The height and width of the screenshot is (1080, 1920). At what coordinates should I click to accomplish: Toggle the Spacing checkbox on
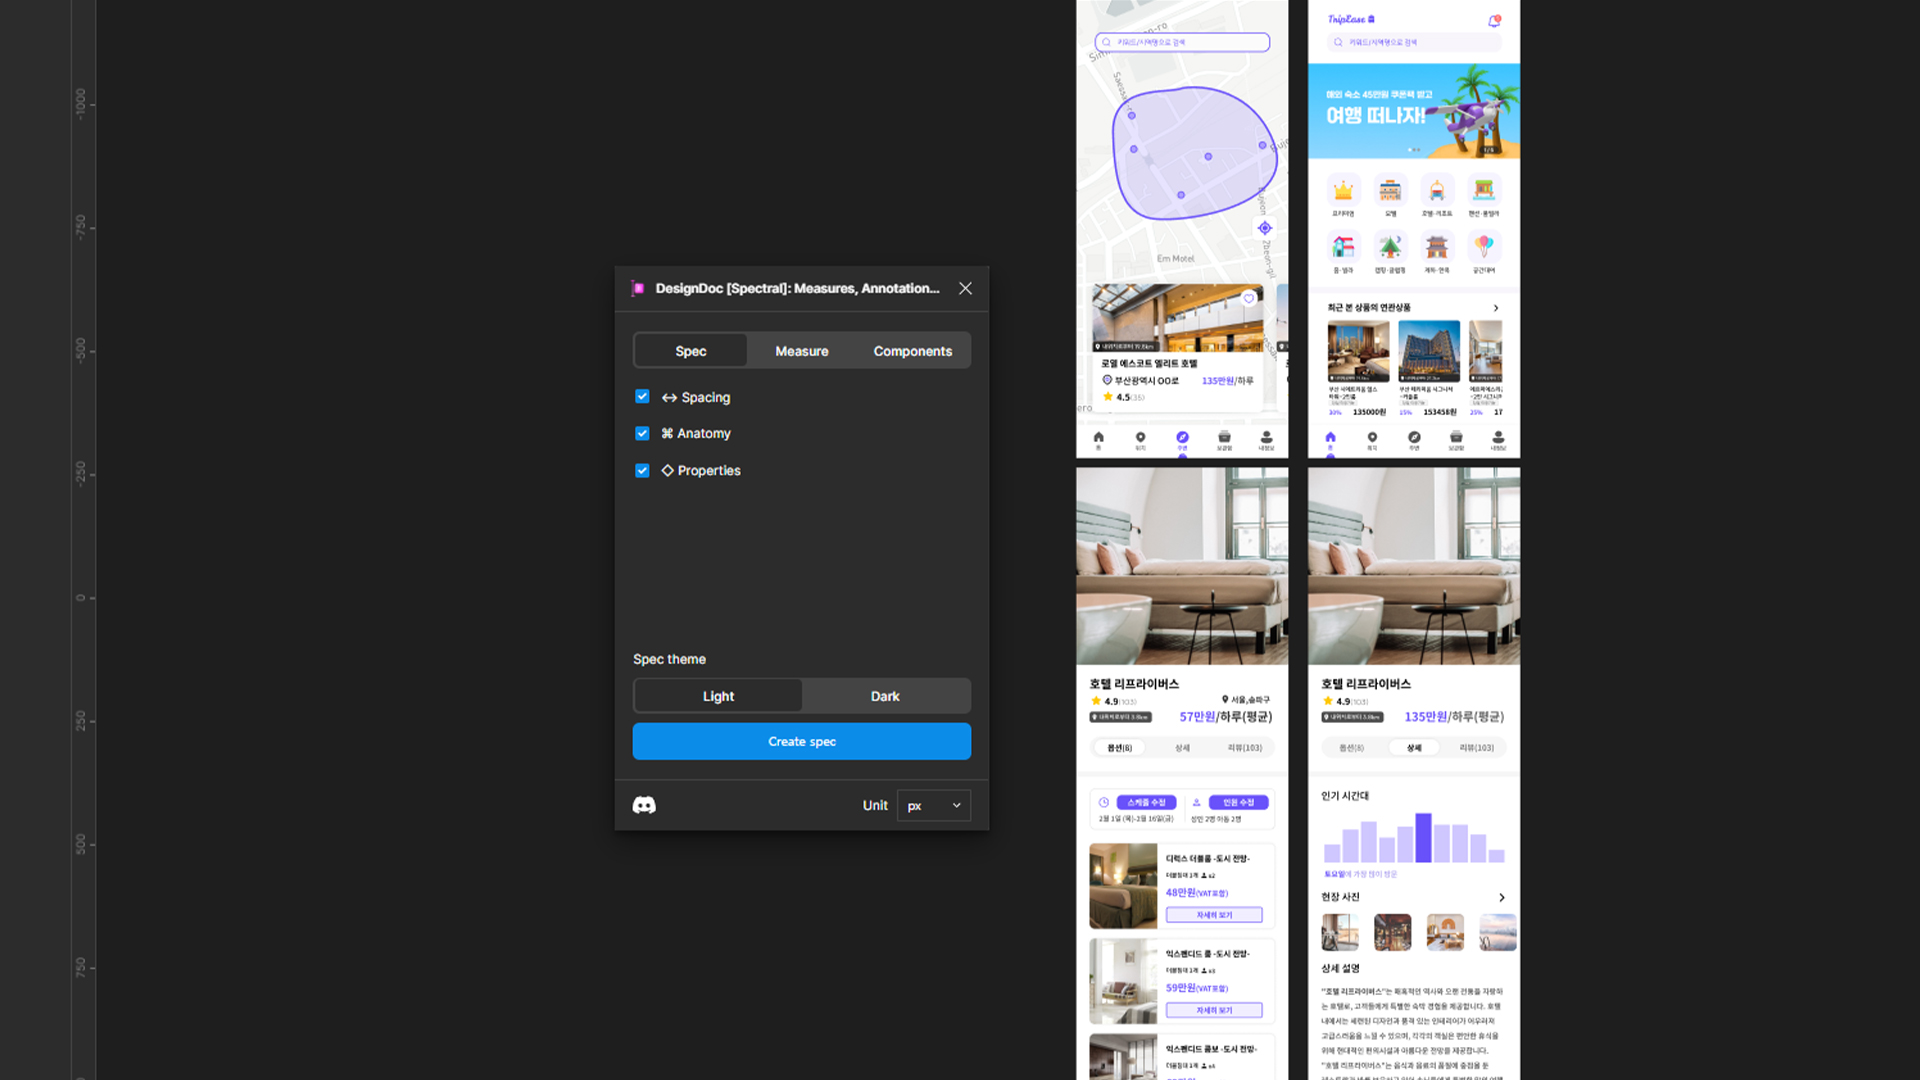coord(642,396)
